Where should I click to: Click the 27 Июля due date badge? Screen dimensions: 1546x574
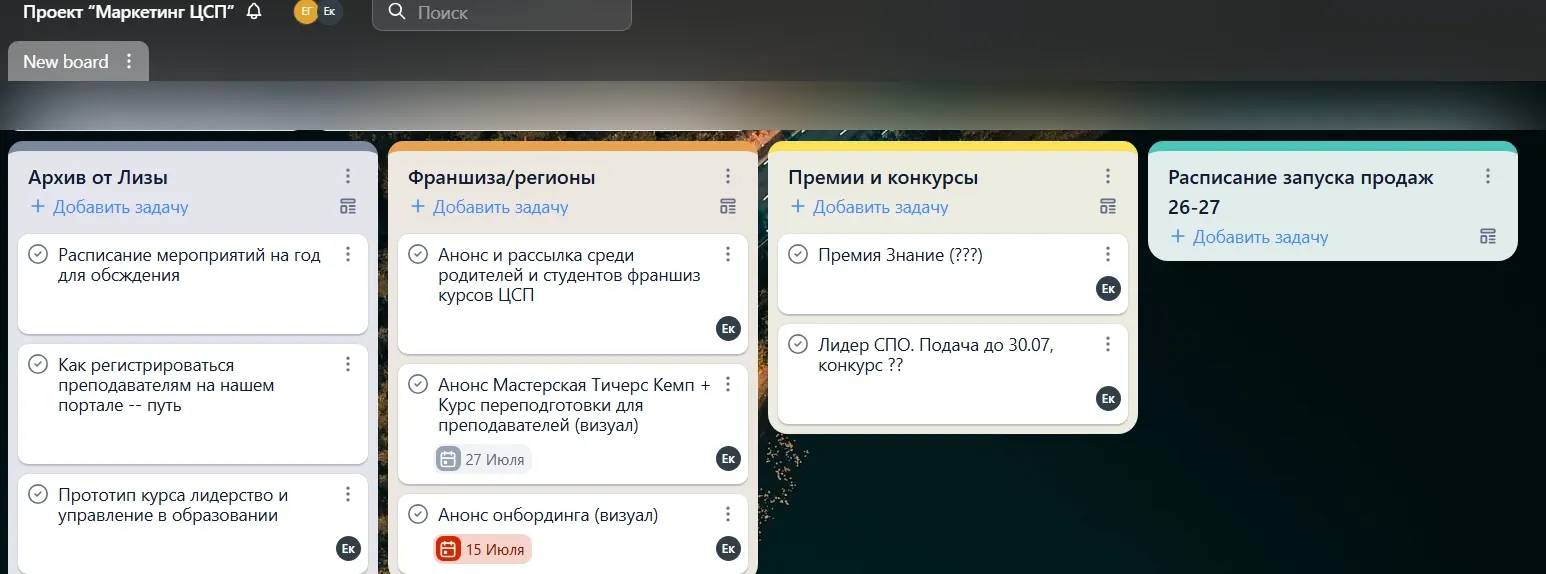pyautogui.click(x=482, y=459)
